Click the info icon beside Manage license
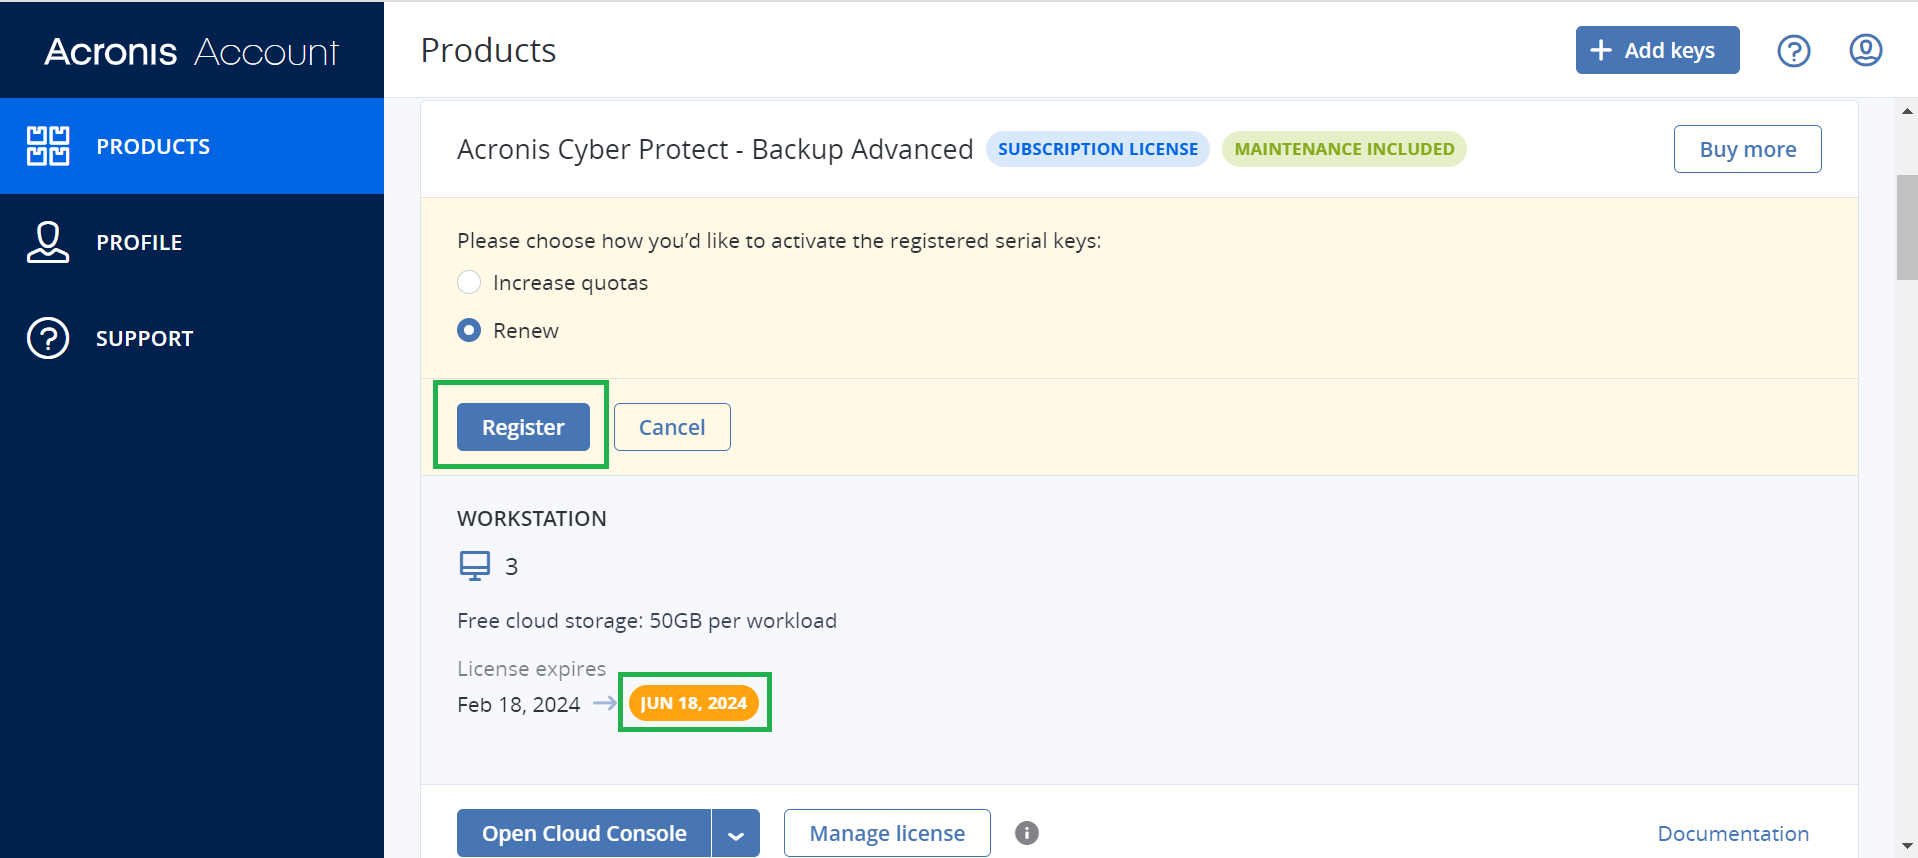The height and width of the screenshot is (858, 1918). 1026,833
